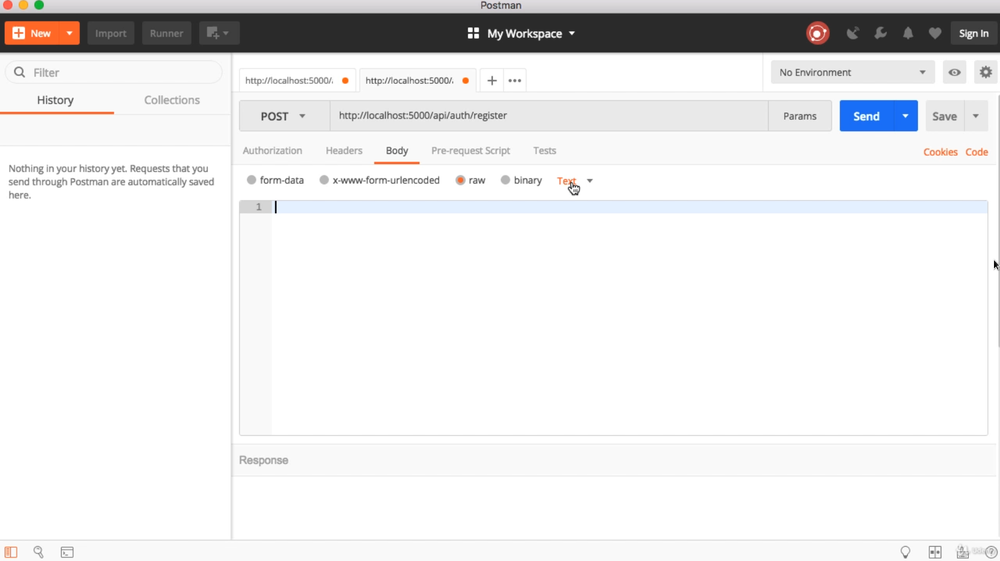The width and height of the screenshot is (1000, 561).
Task: Click the search magnifier in Filter
Action: coord(20,73)
